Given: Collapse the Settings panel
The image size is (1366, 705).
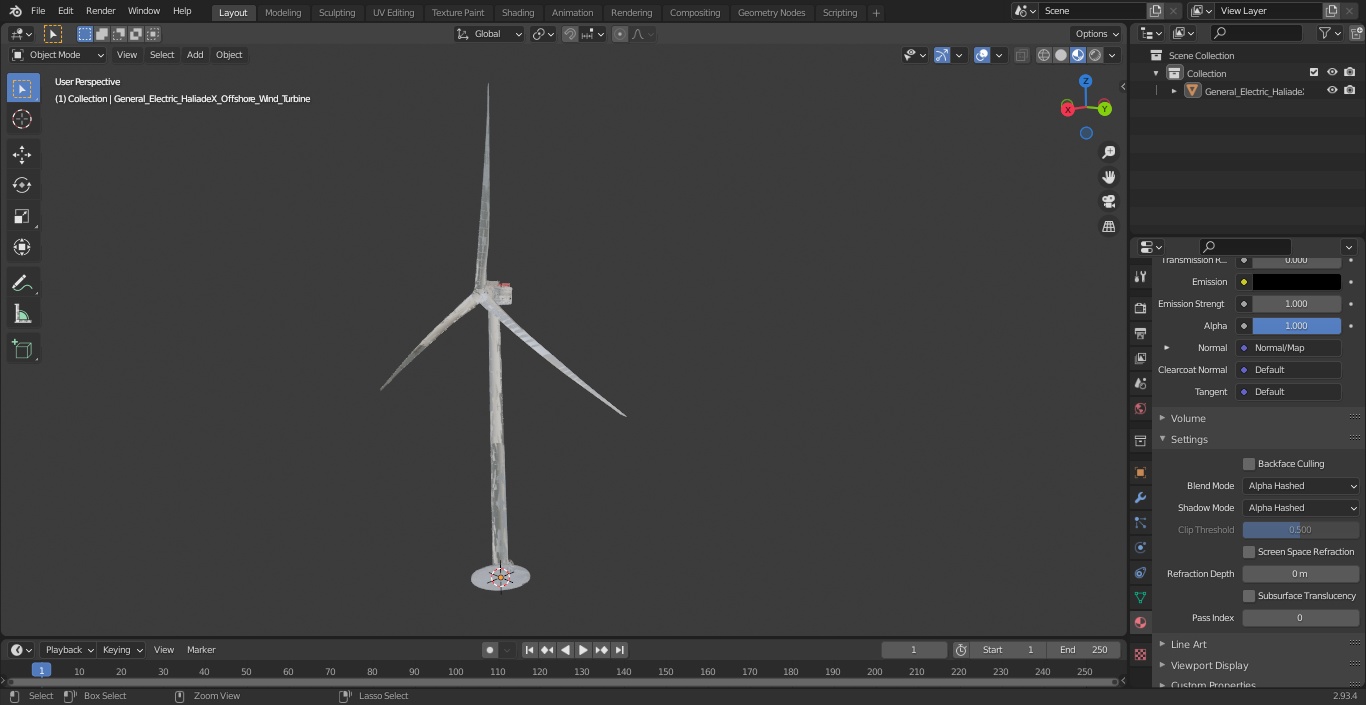Looking at the screenshot, I should [1189, 440].
